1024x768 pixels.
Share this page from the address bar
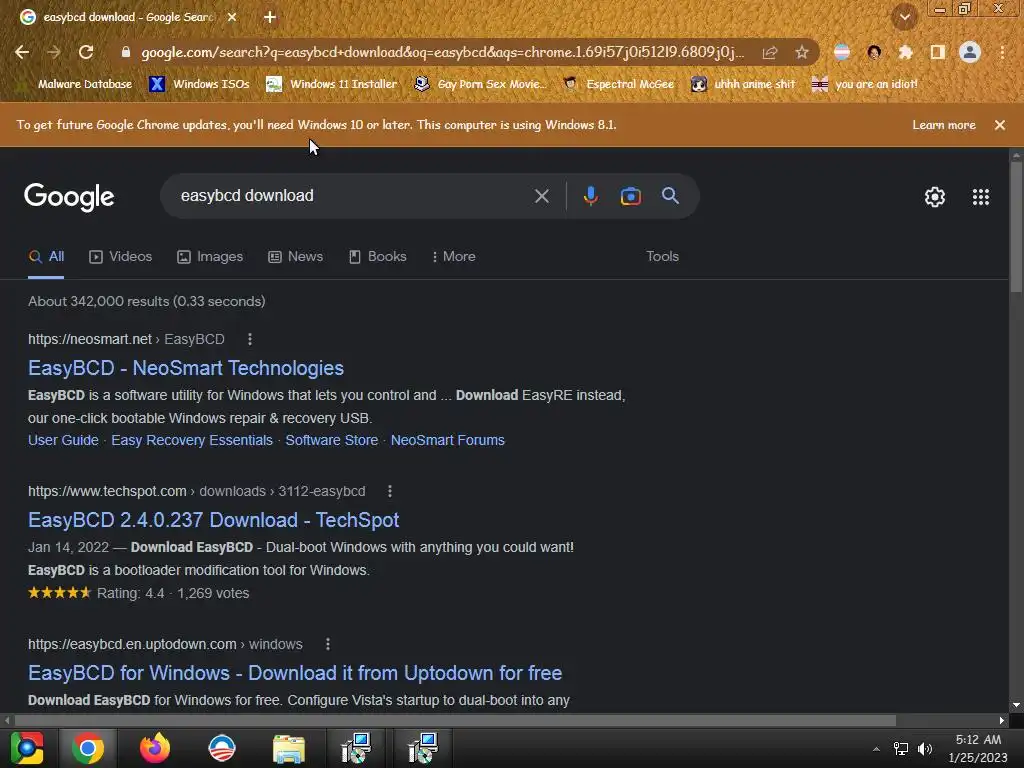tap(770, 52)
